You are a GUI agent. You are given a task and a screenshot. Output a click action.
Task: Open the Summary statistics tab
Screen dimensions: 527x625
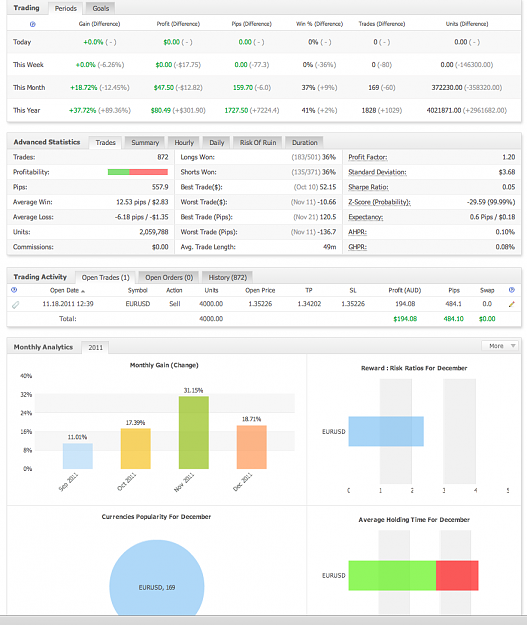point(145,143)
